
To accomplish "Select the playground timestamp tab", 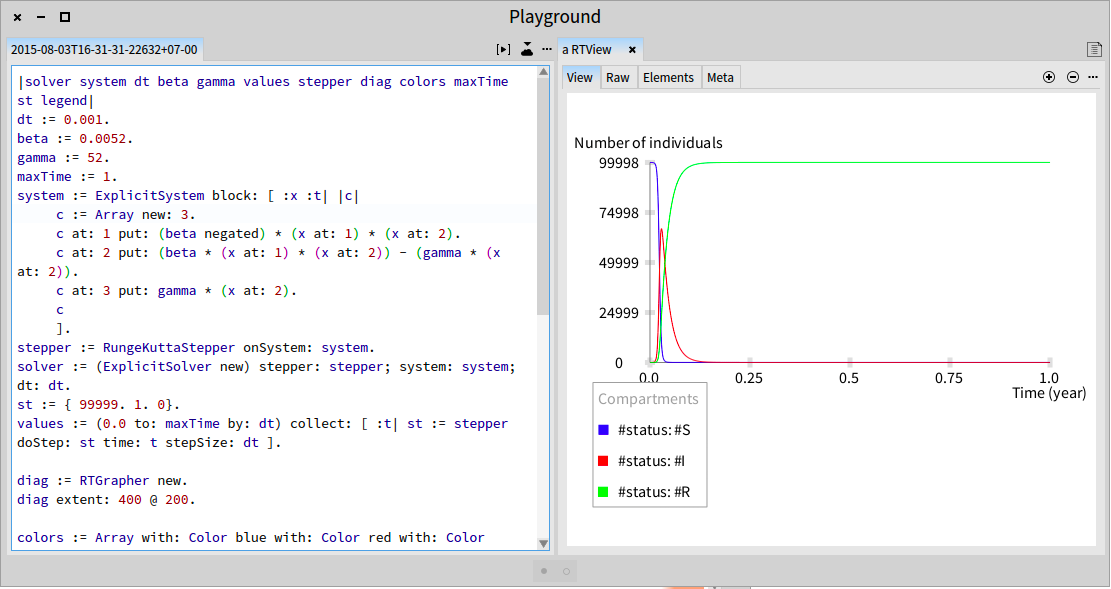I will [104, 50].
